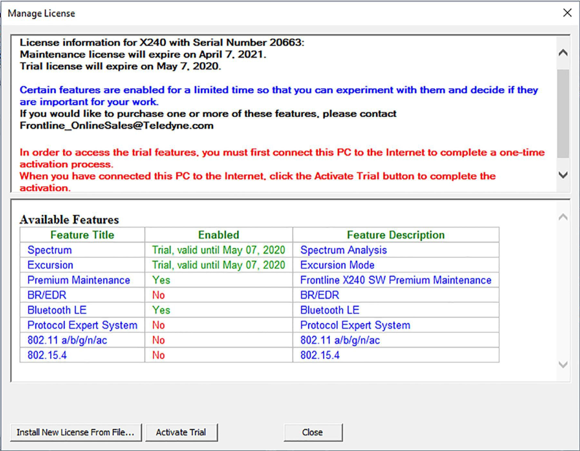Click the Feature Description column header
This screenshot has width=580, height=451.
[396, 235]
